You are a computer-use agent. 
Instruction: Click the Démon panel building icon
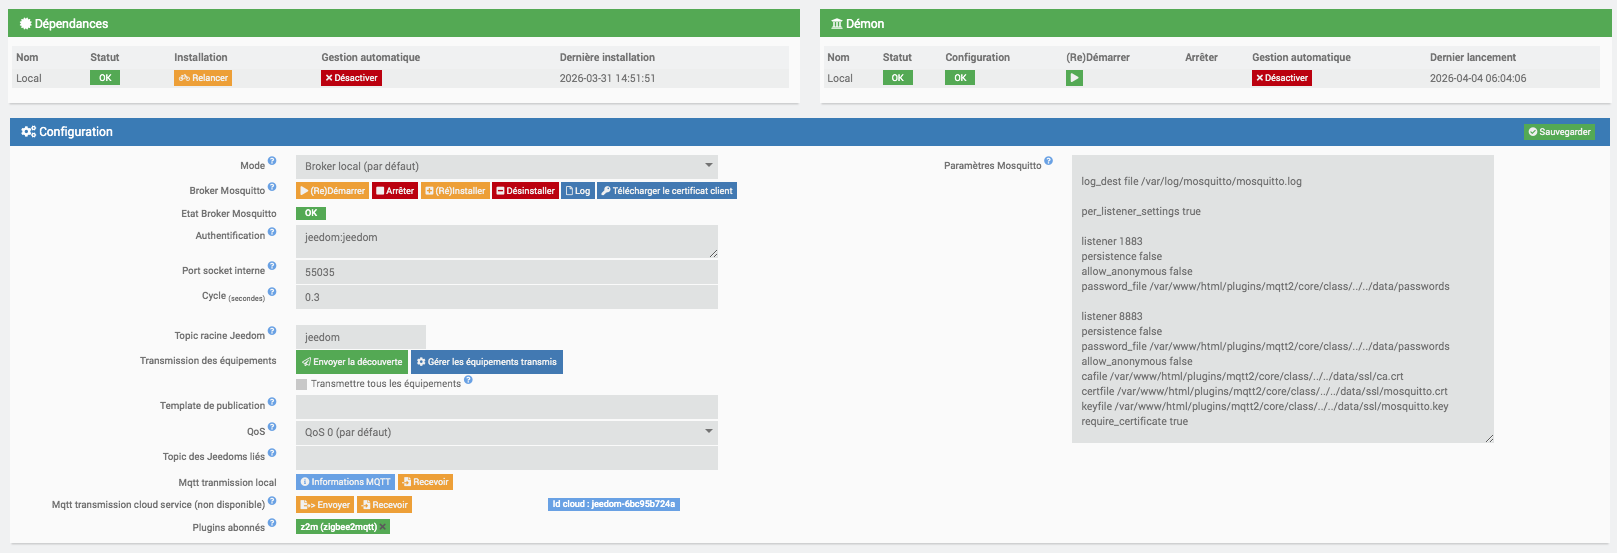coord(837,23)
